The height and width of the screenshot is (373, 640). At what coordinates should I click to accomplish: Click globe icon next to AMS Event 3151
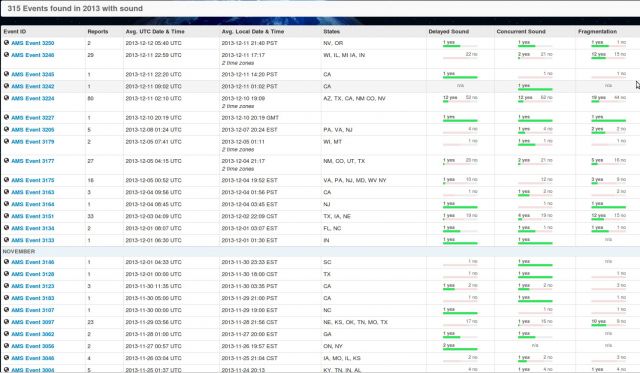coord(7,216)
